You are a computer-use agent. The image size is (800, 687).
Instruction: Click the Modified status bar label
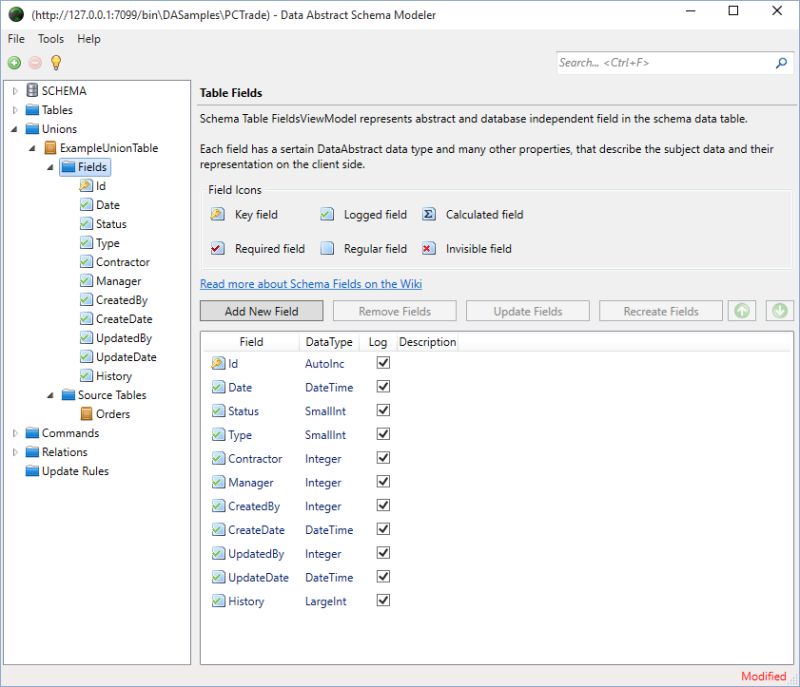pos(763,676)
